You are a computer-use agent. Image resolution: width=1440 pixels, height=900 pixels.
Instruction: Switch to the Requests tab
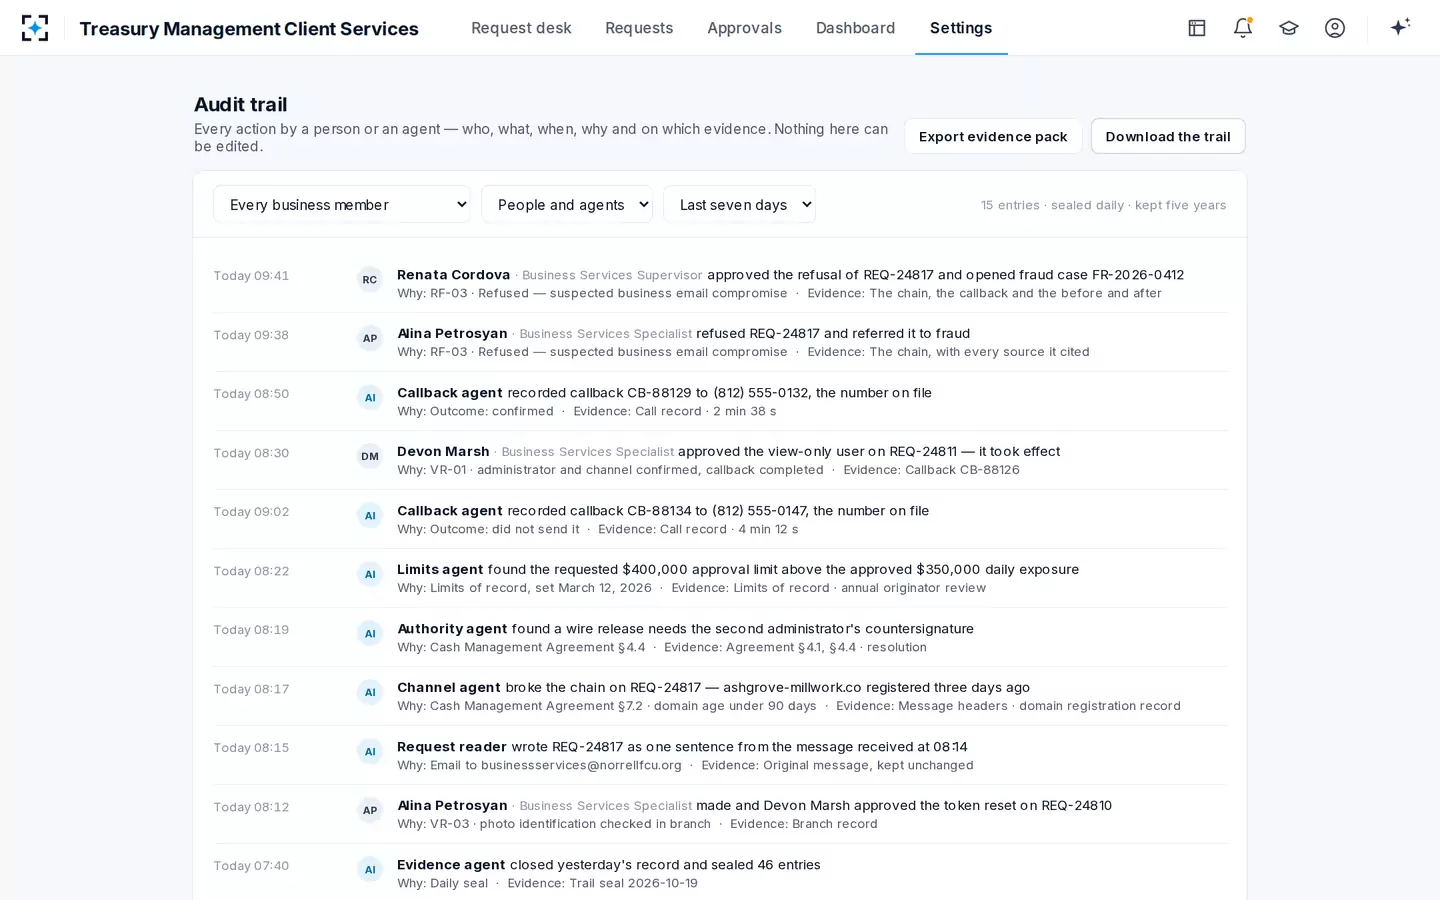(x=639, y=28)
